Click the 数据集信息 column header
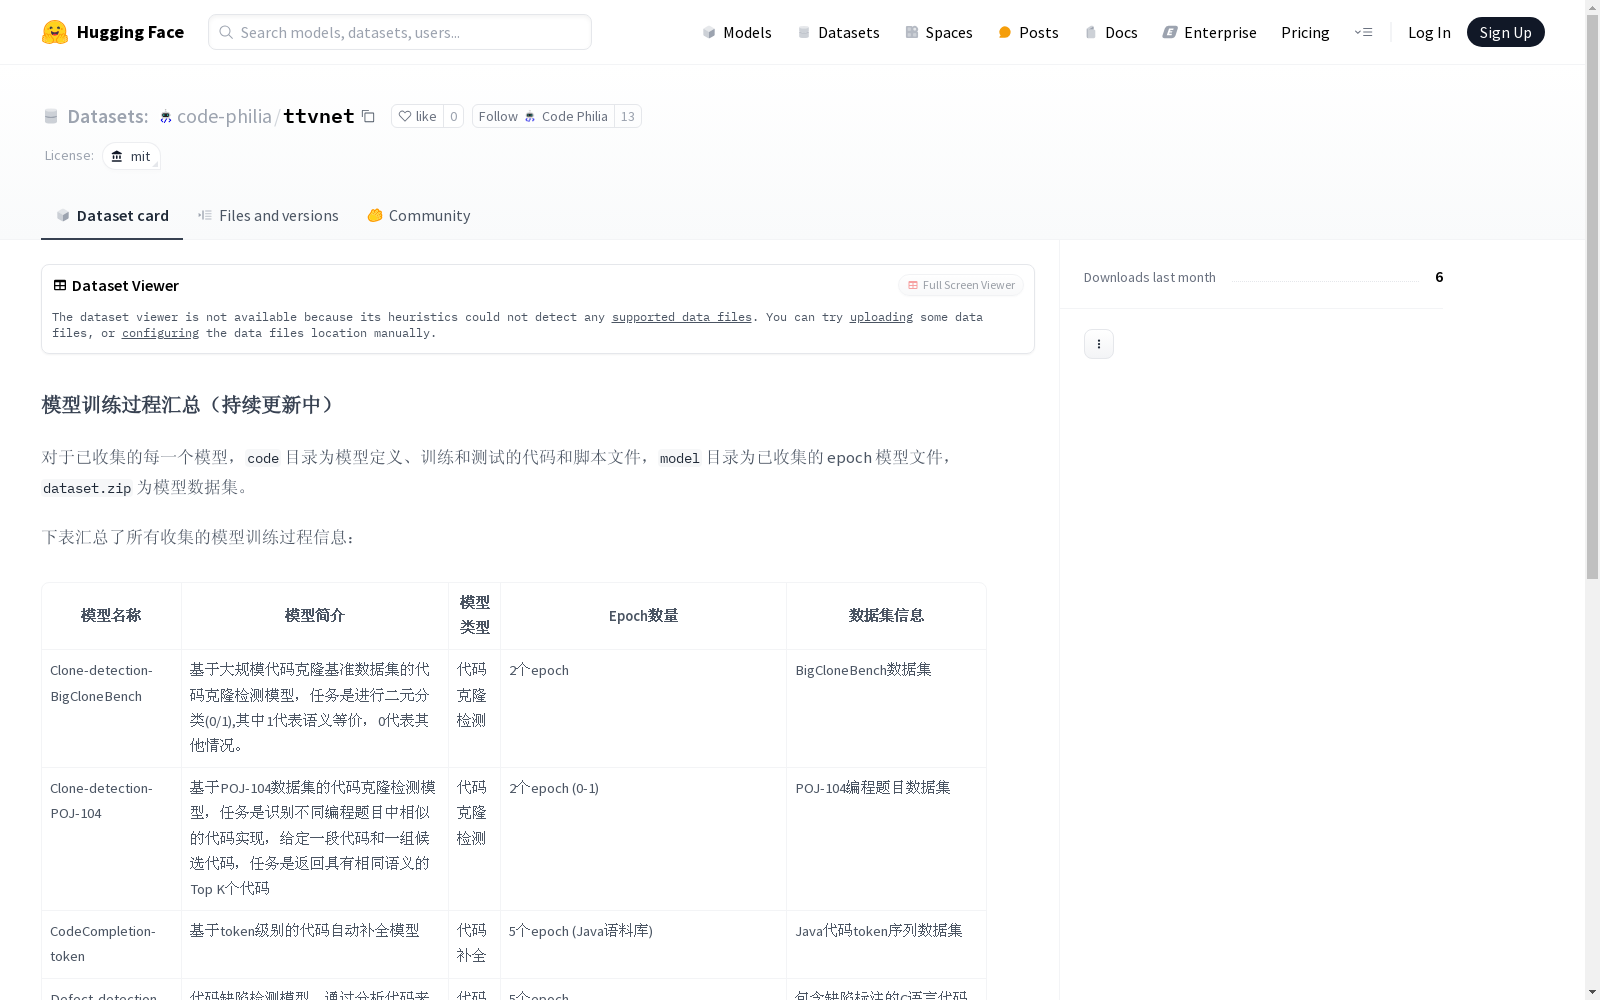This screenshot has height=1000, width=1600. click(x=886, y=616)
